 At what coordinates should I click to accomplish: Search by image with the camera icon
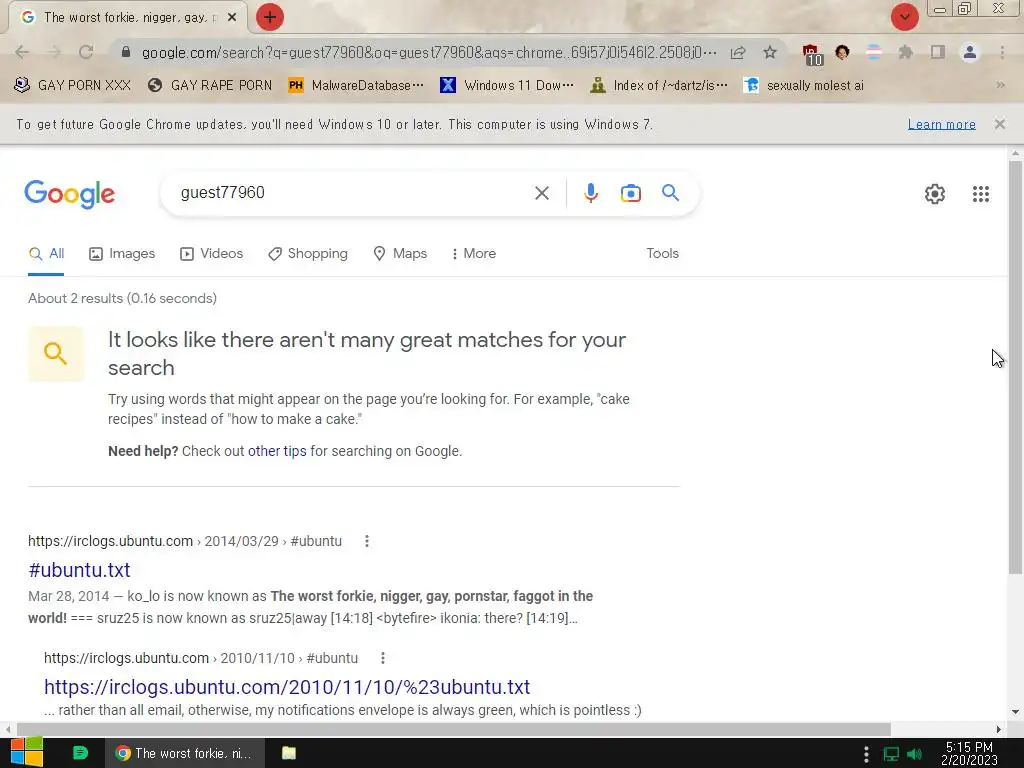point(630,193)
